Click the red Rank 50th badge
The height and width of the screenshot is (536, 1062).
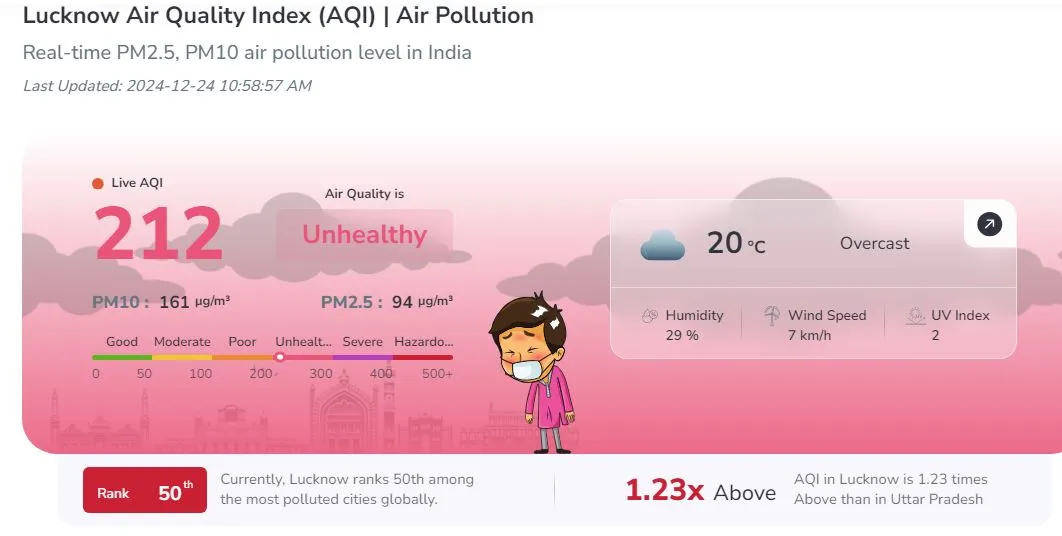(145, 492)
